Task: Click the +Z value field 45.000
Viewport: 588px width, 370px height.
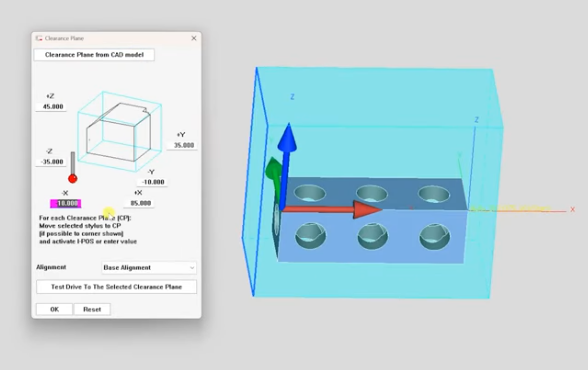Action: click(52, 107)
